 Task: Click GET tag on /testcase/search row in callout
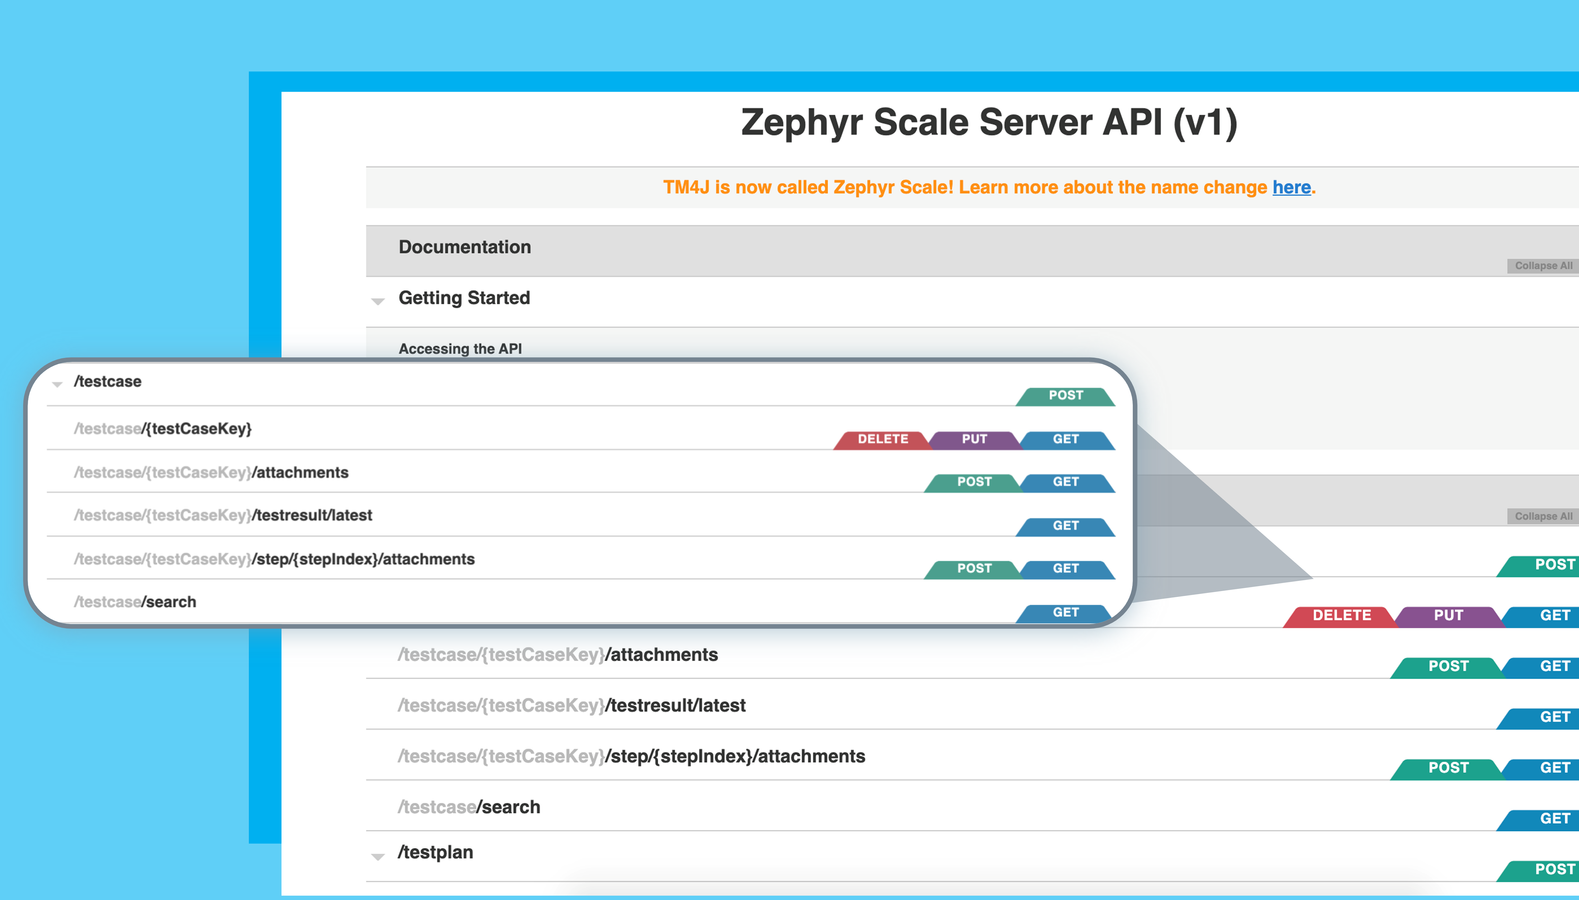pos(1066,614)
